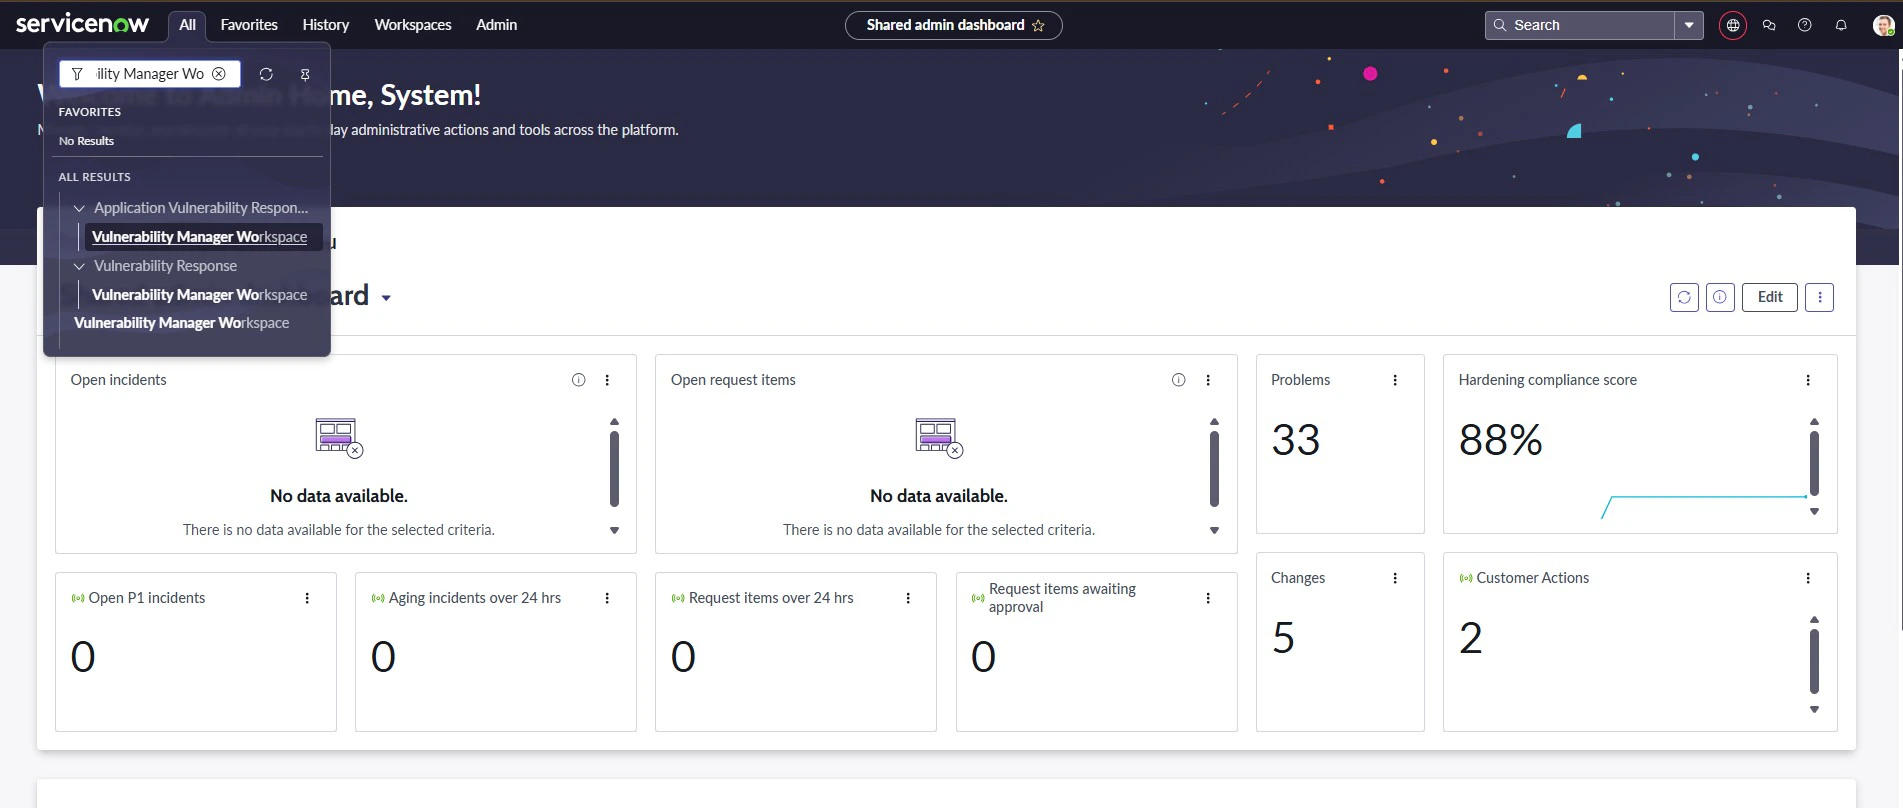
Task: Click Open incidents scrollbar thumb
Action: pos(614,469)
